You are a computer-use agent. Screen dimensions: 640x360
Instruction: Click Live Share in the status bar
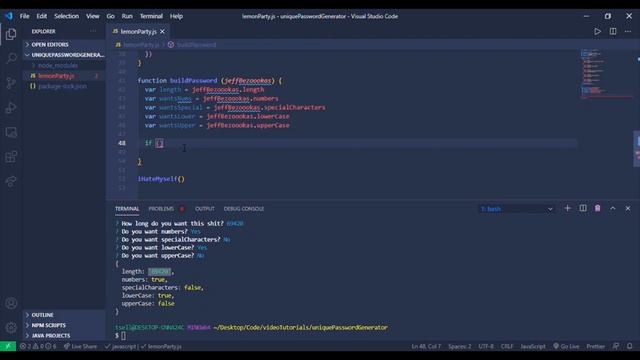pos(80,346)
